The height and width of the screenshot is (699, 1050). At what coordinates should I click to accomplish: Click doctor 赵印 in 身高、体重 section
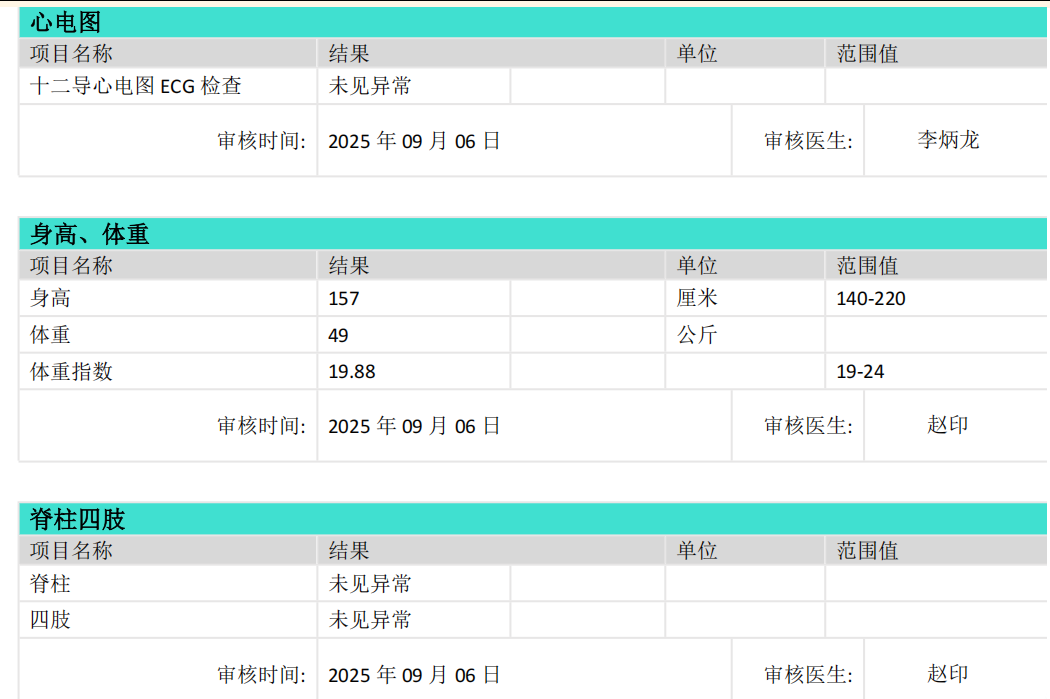click(948, 425)
